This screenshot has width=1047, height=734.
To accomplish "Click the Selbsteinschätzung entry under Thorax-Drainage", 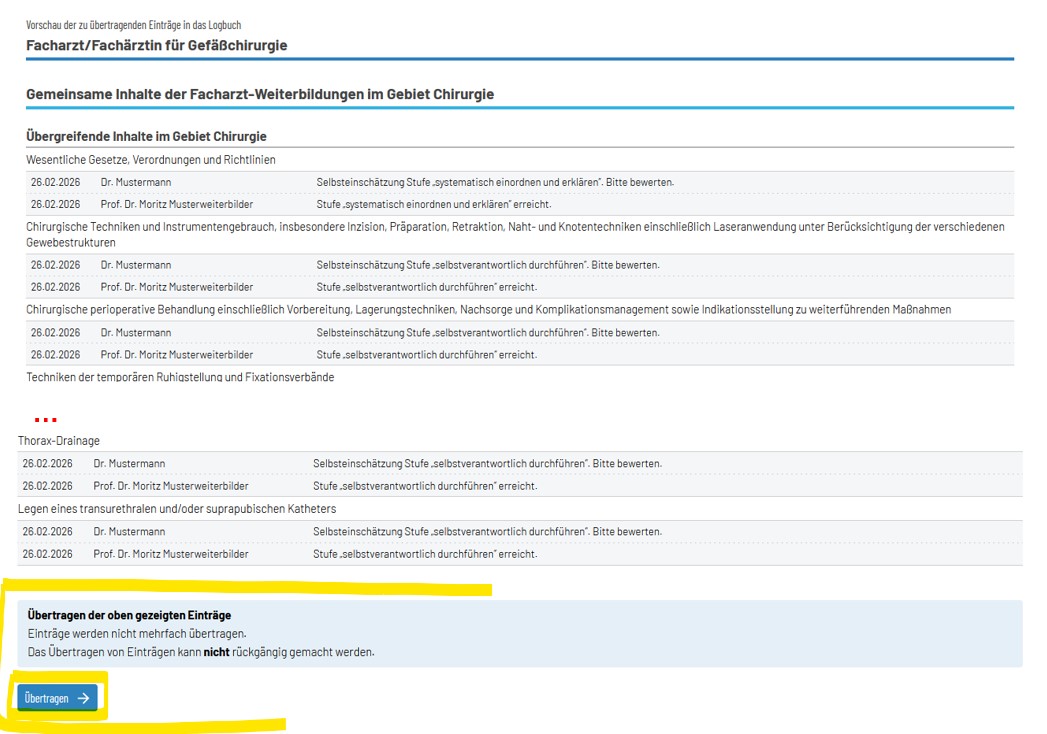I will (x=487, y=464).
